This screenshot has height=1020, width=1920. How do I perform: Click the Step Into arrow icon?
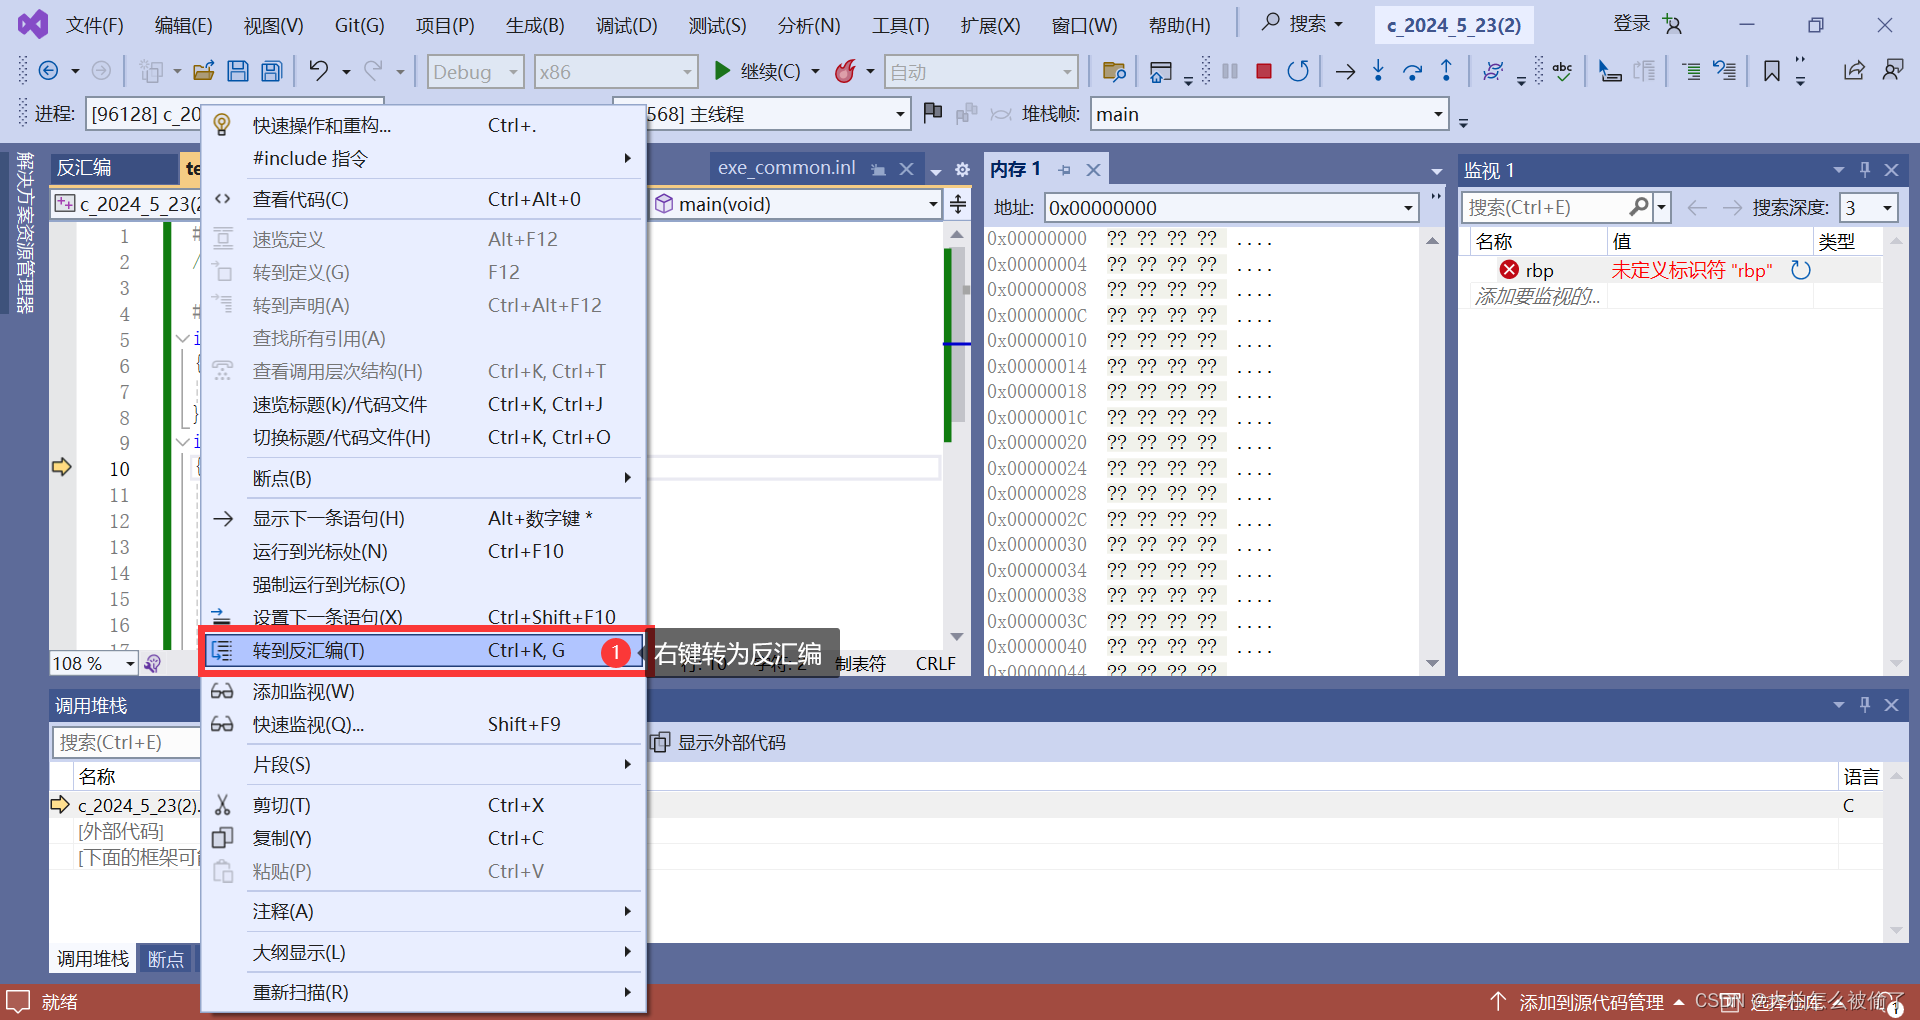(1378, 71)
